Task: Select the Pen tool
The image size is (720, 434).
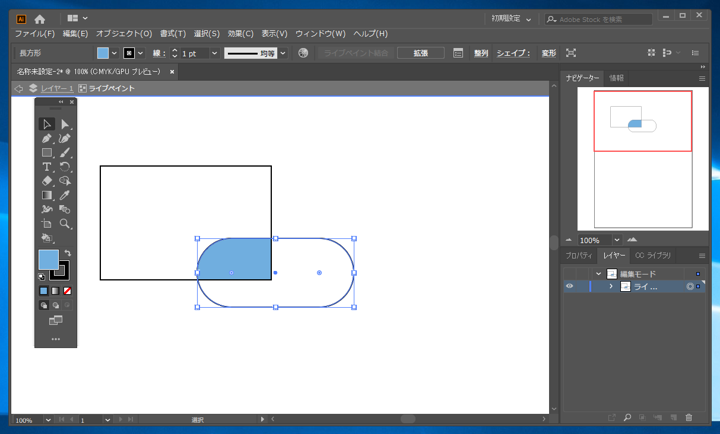Action: click(47, 139)
